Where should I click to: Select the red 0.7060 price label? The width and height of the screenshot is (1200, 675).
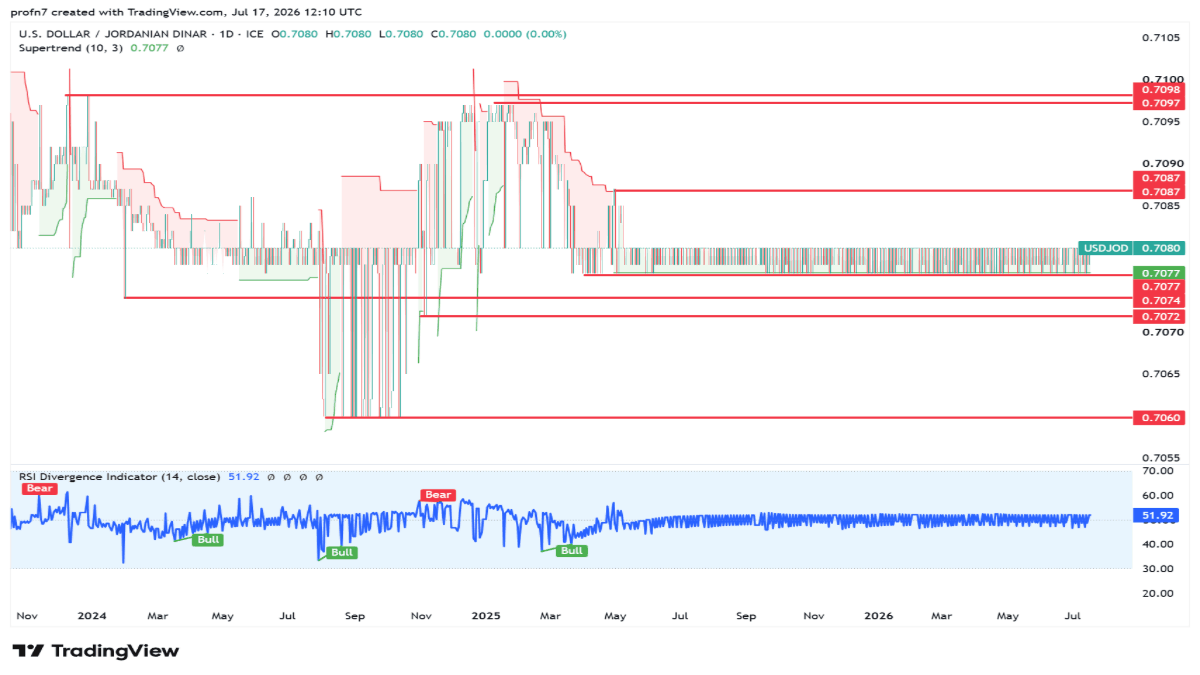pos(1160,417)
